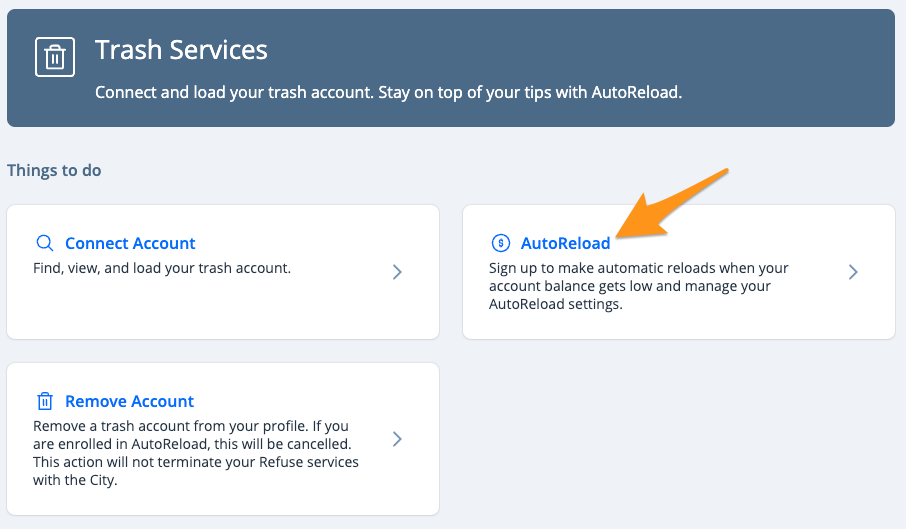Image resolution: width=906 pixels, height=529 pixels.
Task: Click the trash can icon in the header banner
Action: tap(55, 57)
